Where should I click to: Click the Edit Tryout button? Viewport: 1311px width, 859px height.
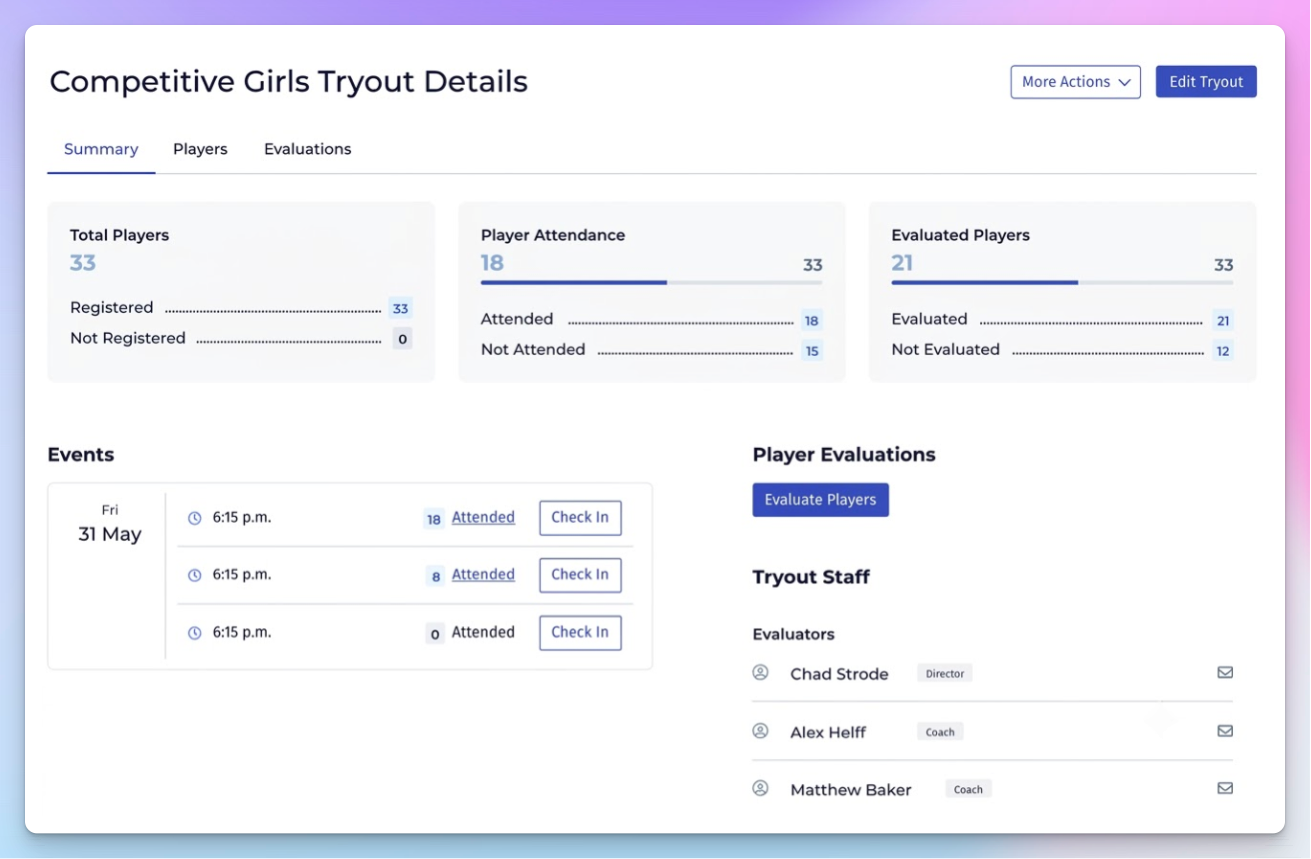(x=1206, y=82)
